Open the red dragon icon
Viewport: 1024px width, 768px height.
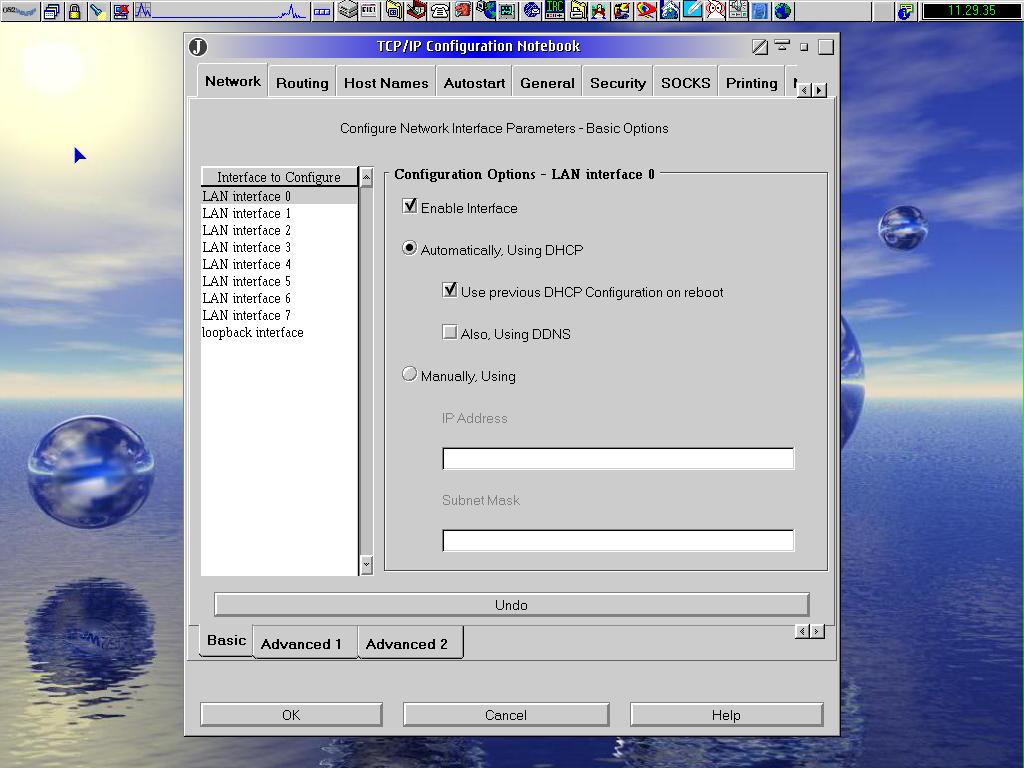(x=462, y=12)
